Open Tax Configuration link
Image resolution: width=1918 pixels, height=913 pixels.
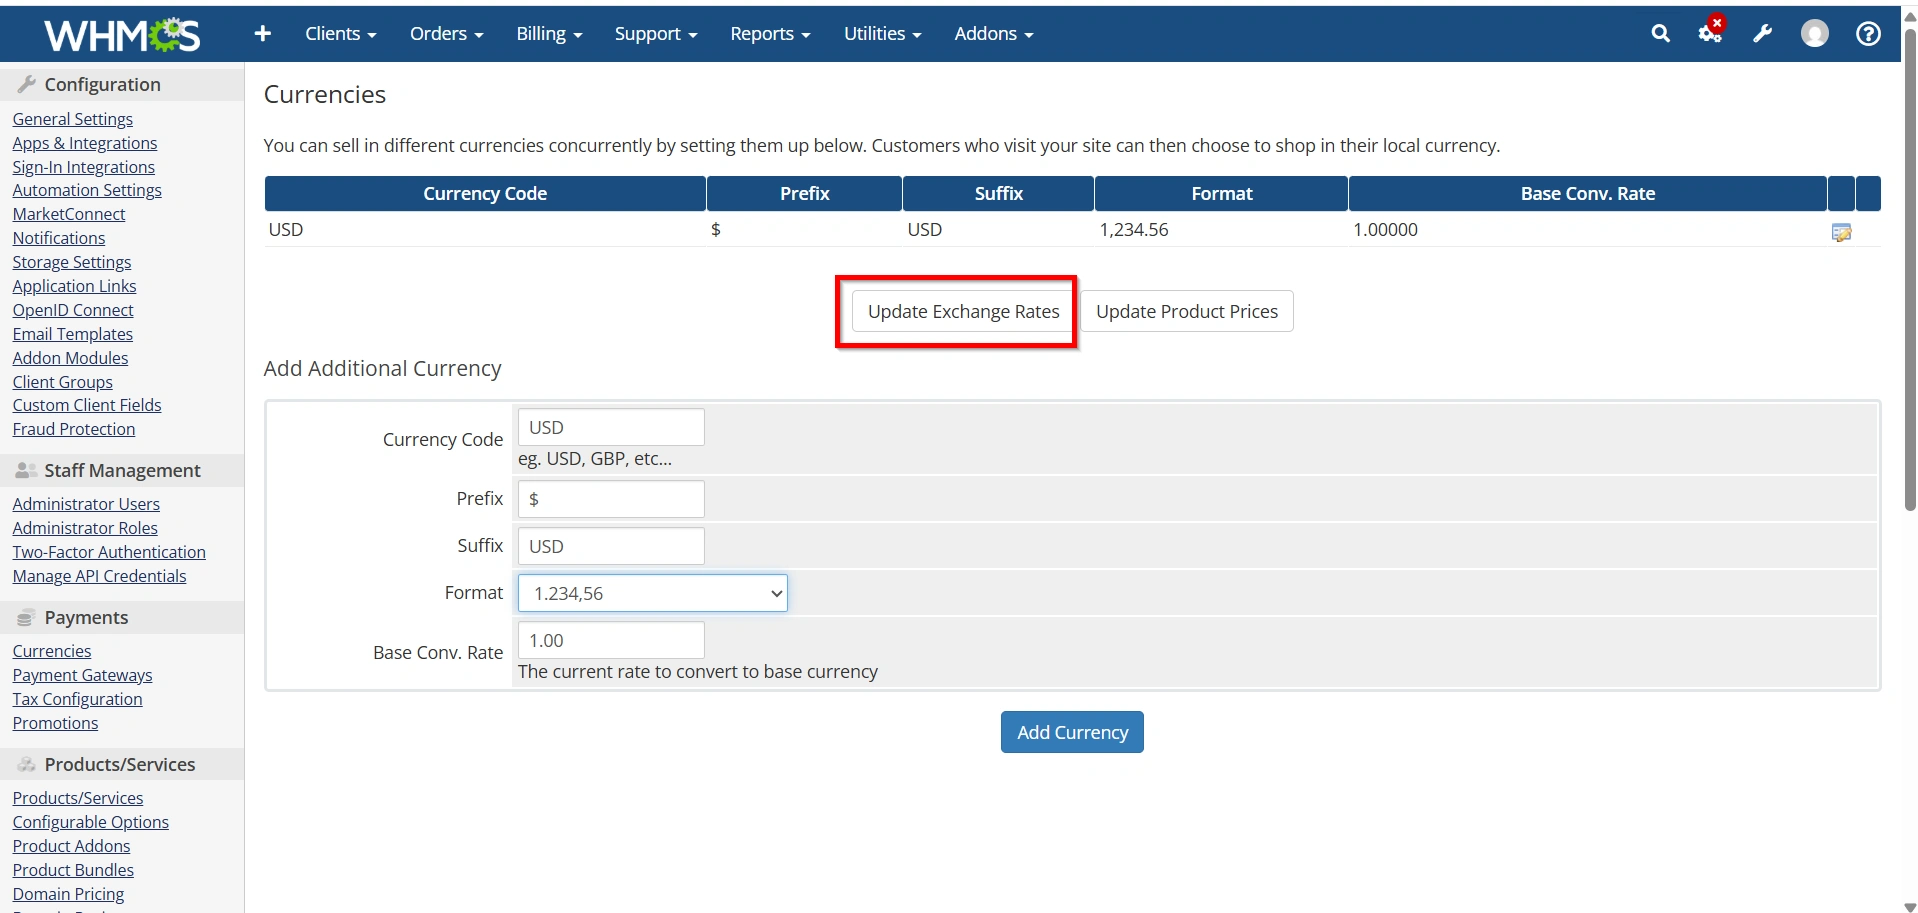coord(77,699)
